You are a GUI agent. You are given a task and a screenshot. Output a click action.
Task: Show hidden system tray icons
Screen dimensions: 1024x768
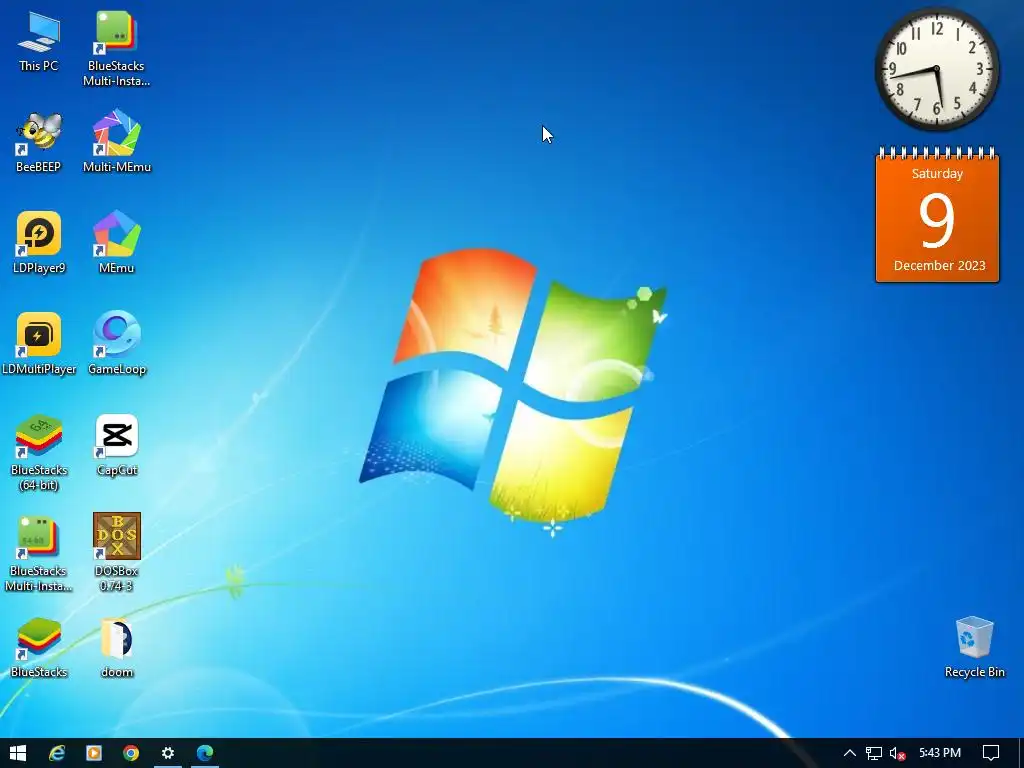coord(850,753)
